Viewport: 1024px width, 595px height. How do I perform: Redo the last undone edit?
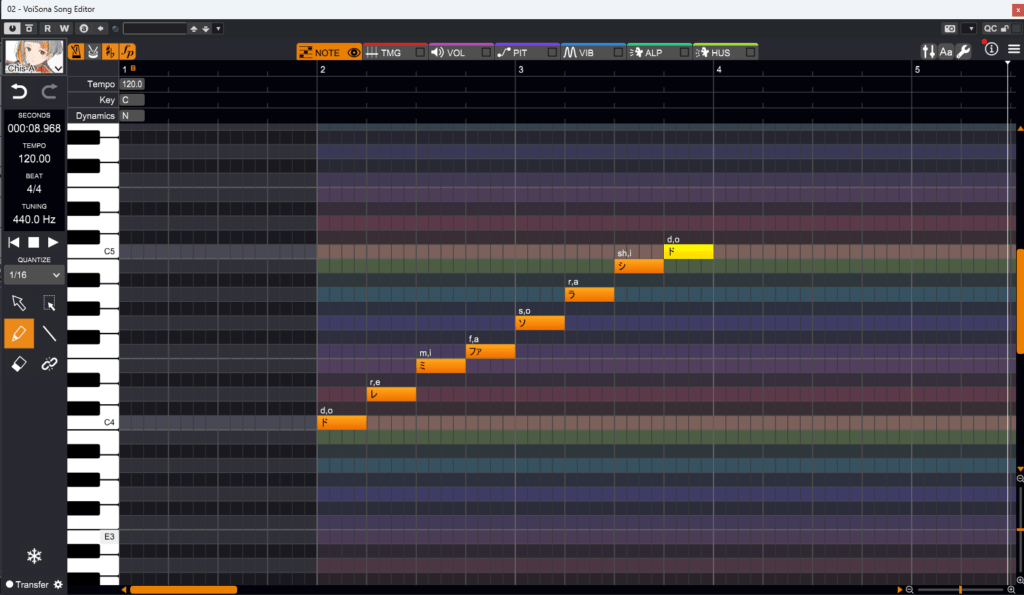(x=50, y=92)
